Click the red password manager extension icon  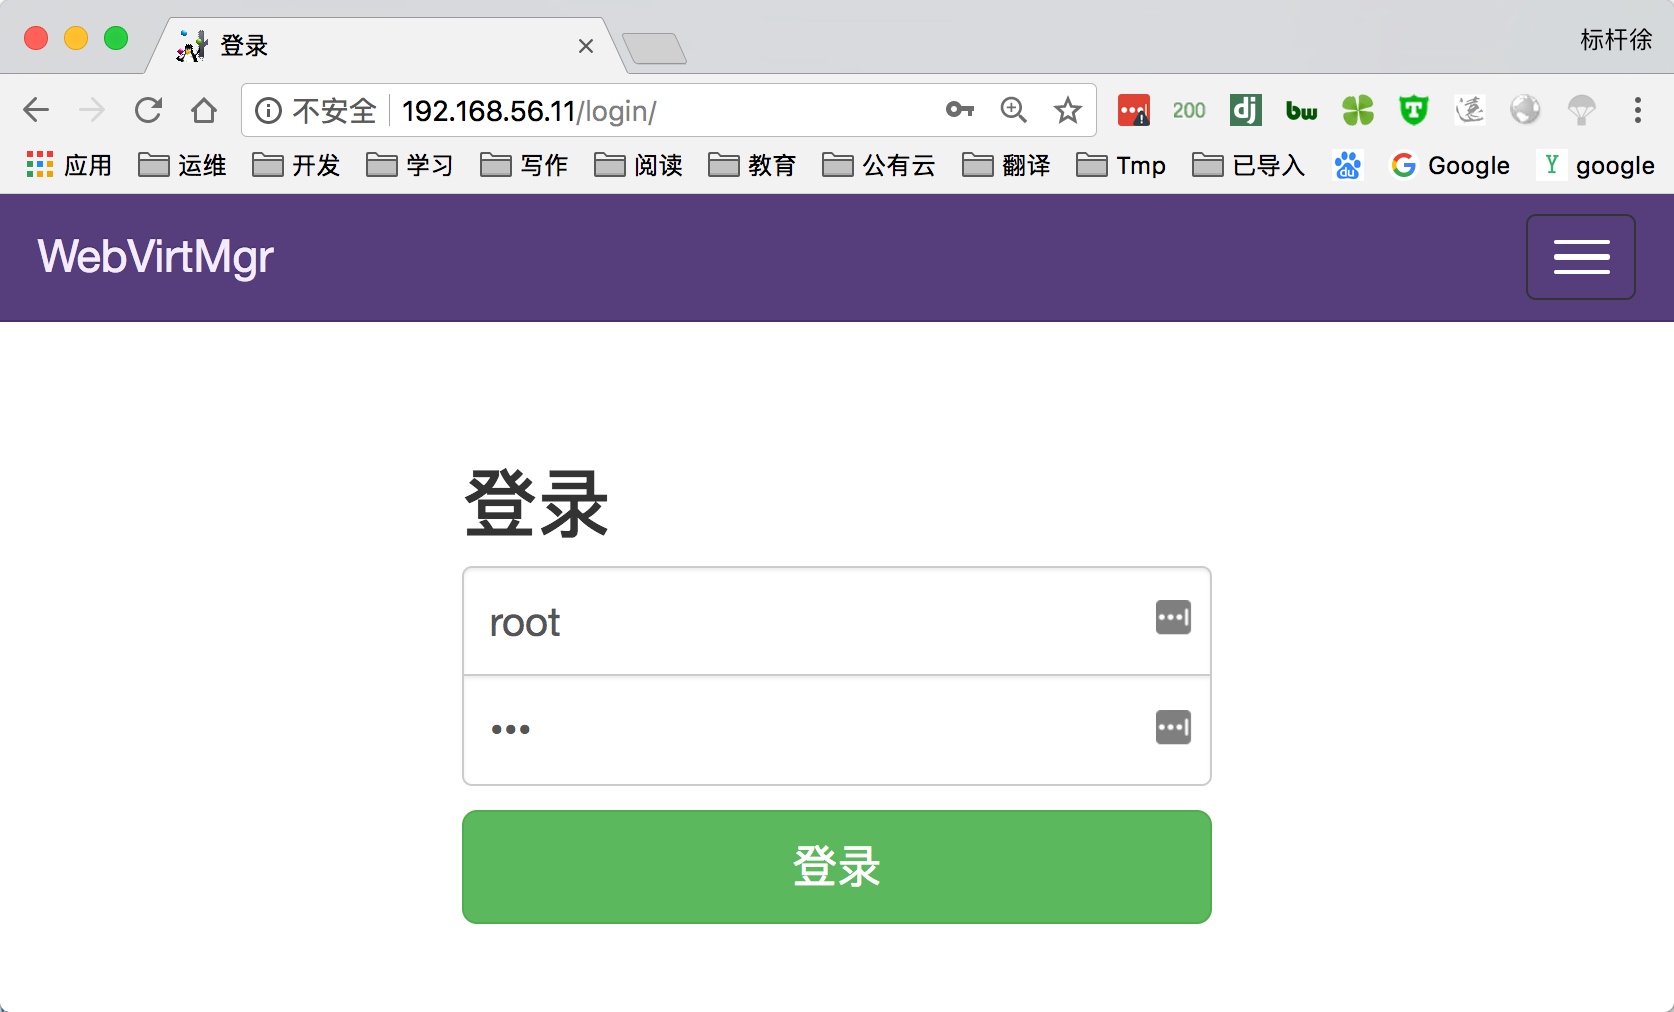coord(1134,110)
